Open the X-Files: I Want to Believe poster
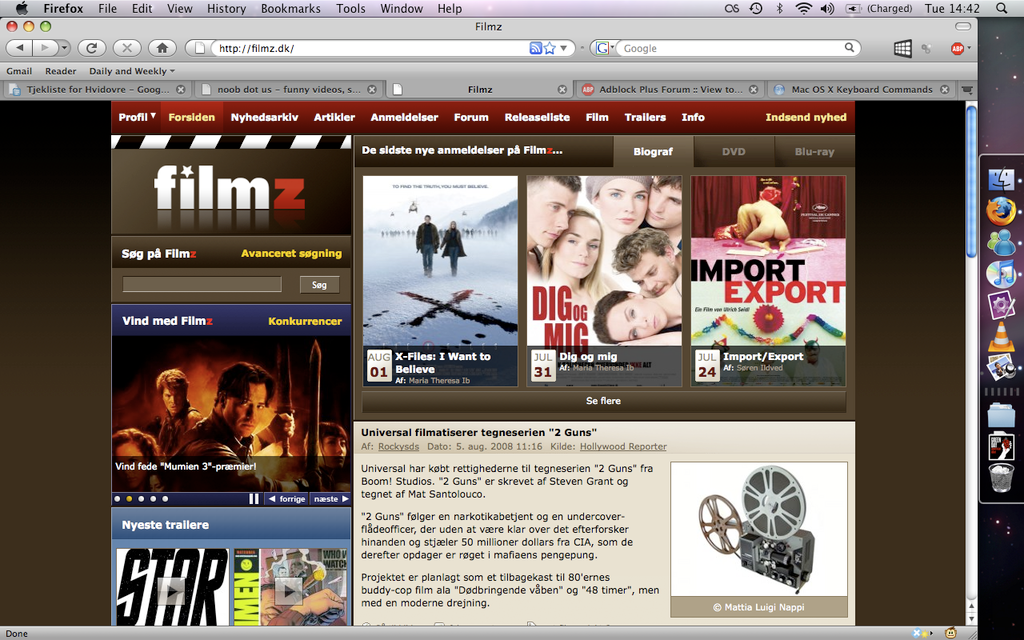Image resolution: width=1024 pixels, height=640 pixels. (440, 281)
